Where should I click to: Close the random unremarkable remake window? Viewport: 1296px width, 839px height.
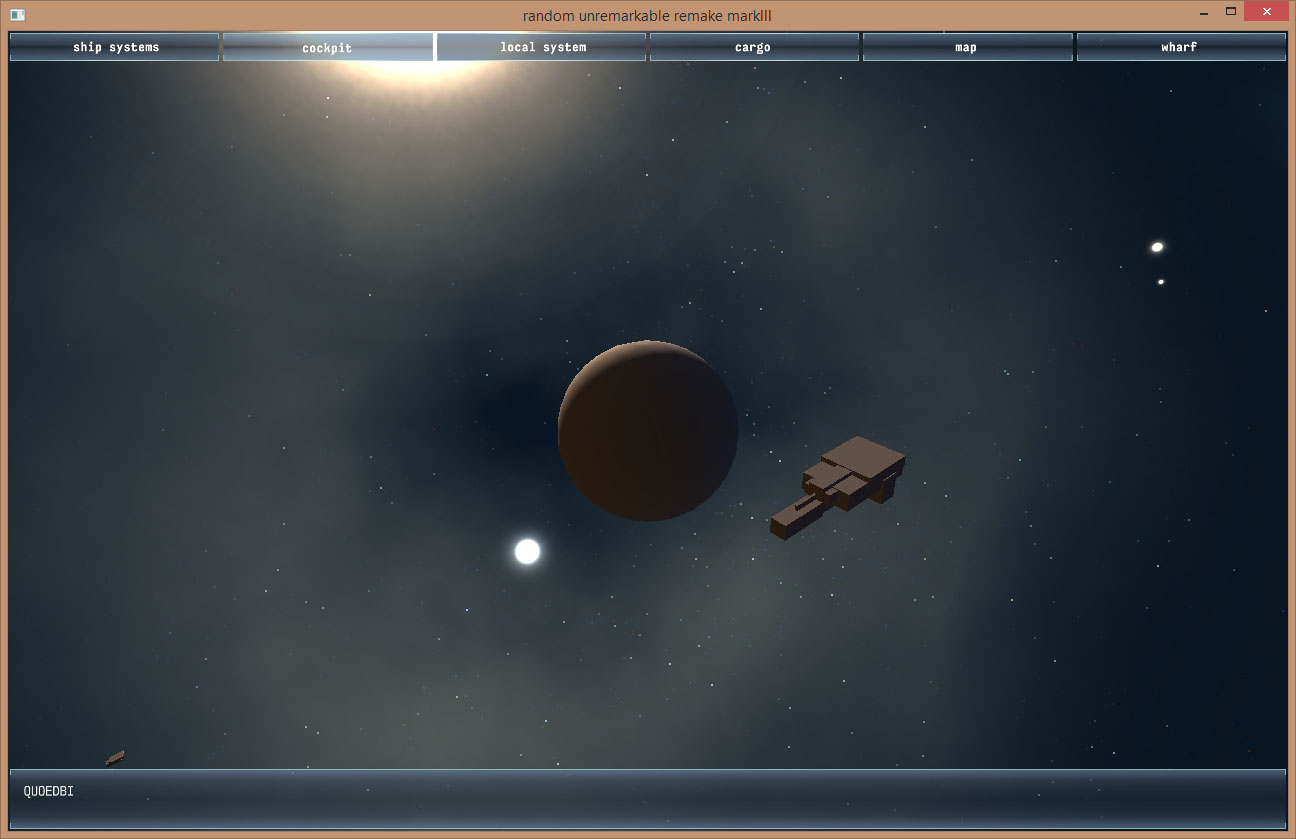pyautogui.click(x=1268, y=12)
